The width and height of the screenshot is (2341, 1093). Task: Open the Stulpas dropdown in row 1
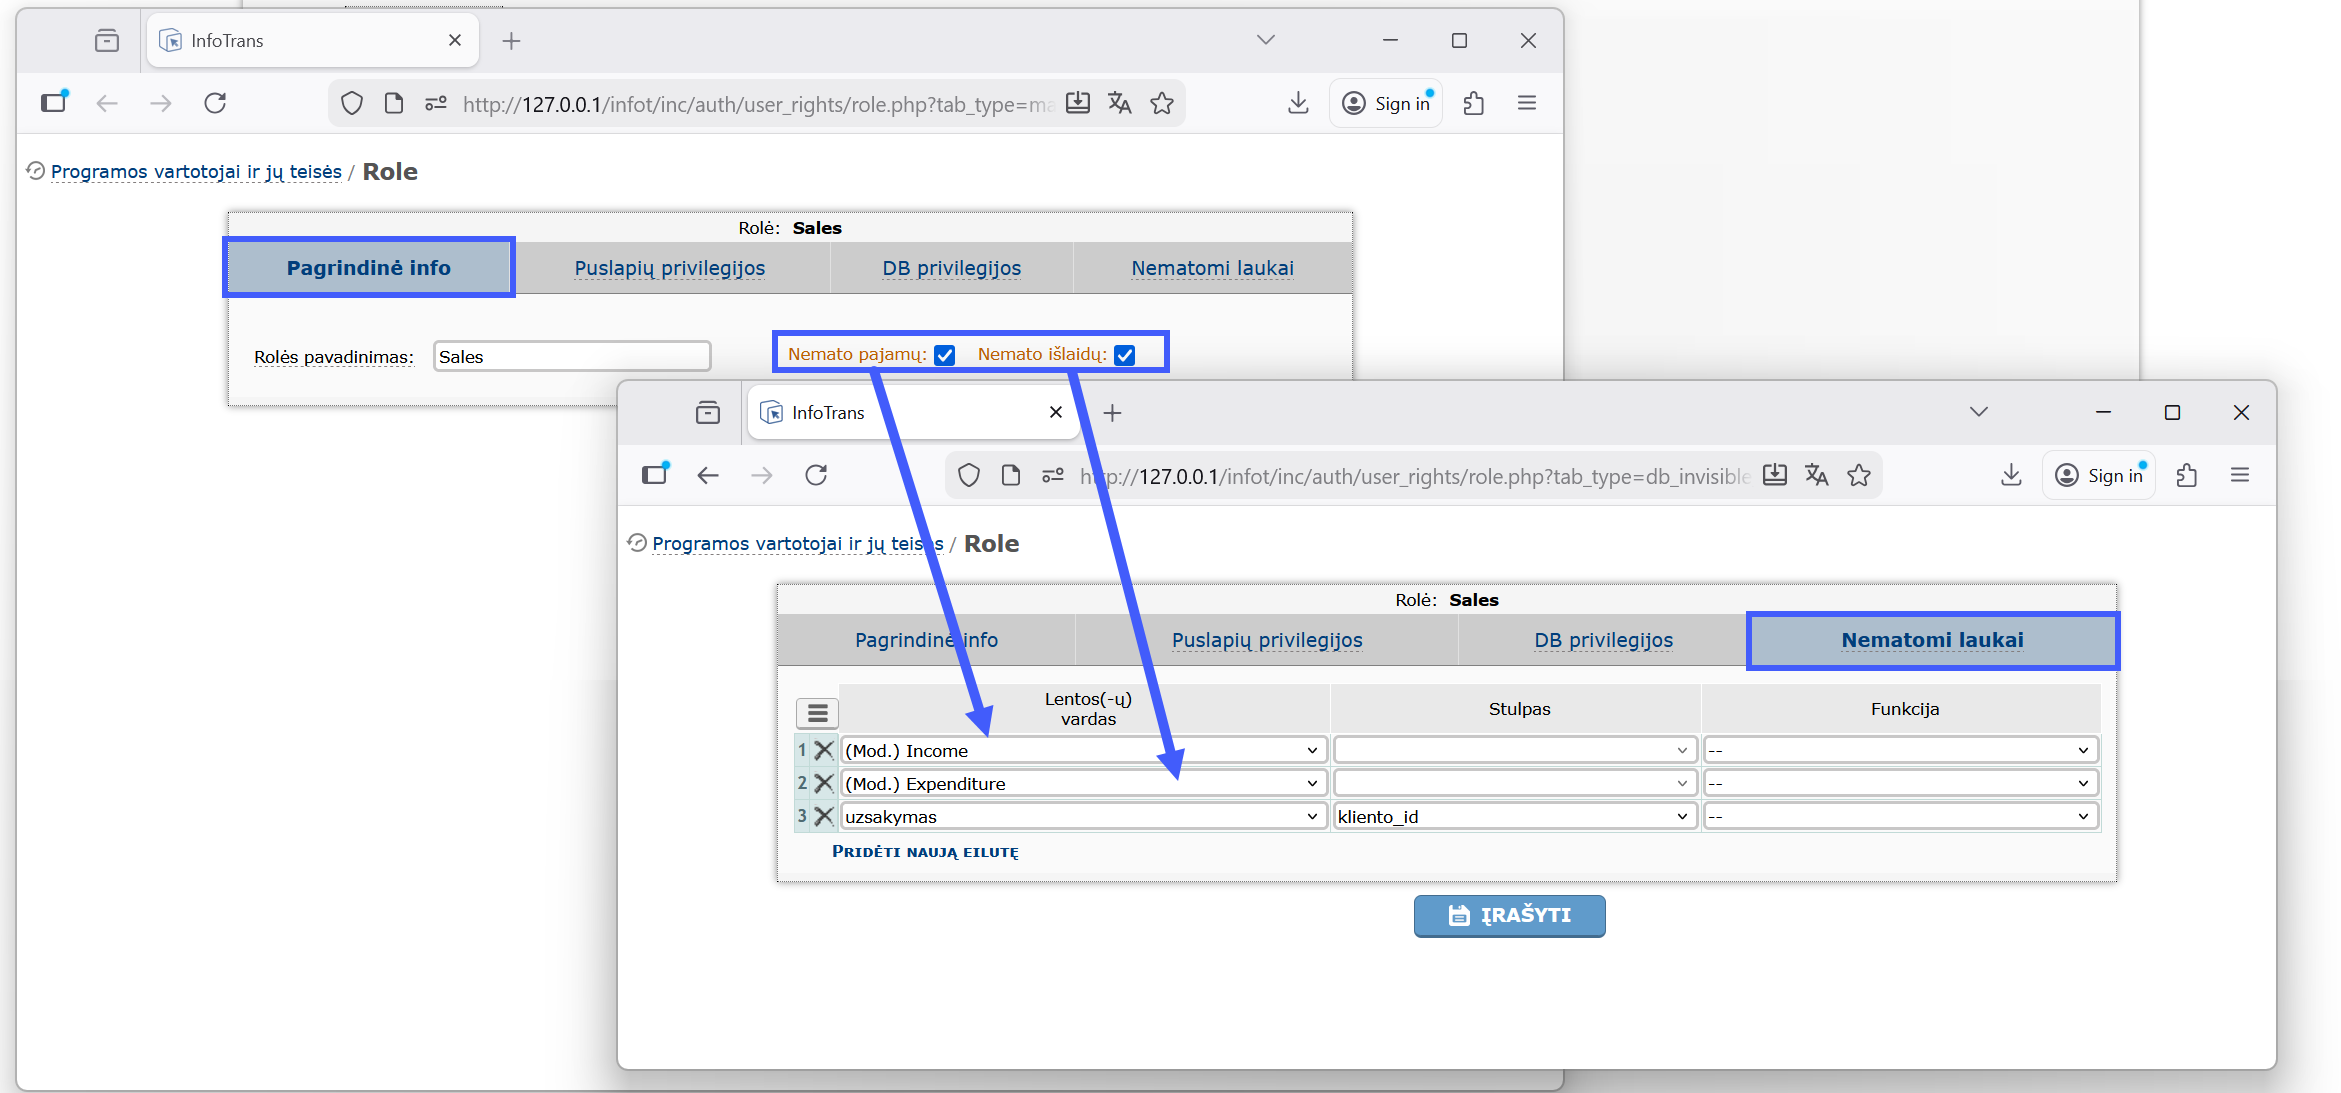(x=1514, y=750)
